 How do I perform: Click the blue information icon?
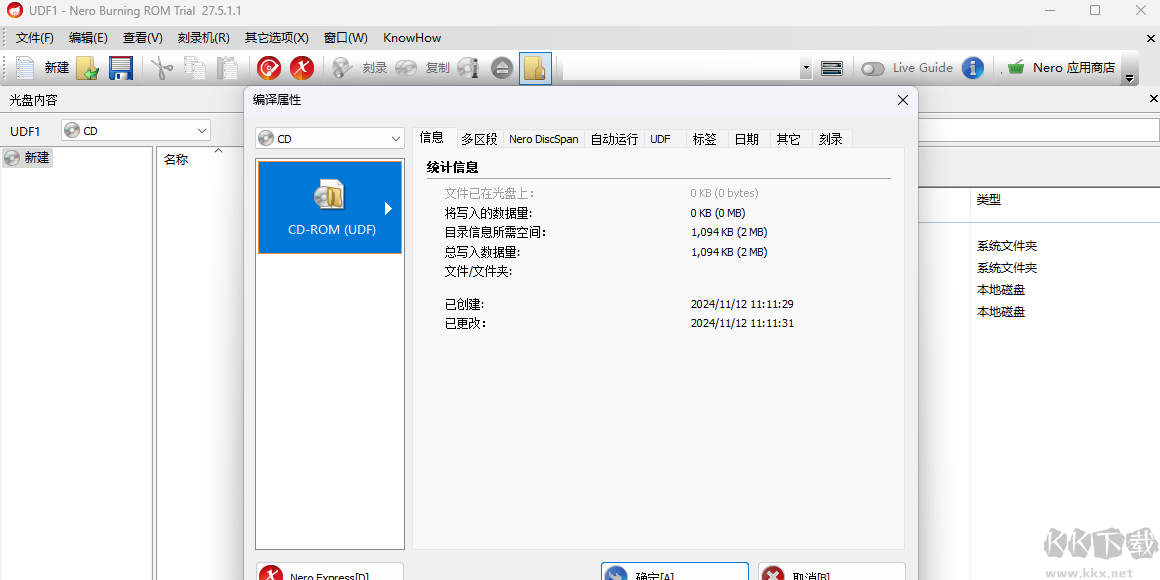973,68
